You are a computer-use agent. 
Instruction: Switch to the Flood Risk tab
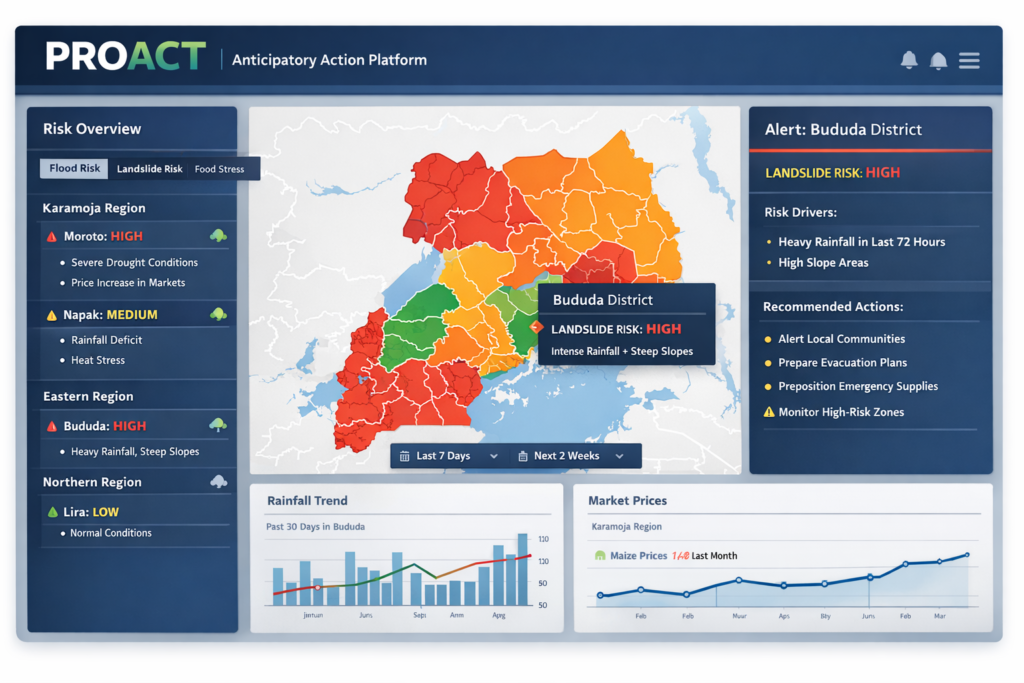tap(75, 169)
